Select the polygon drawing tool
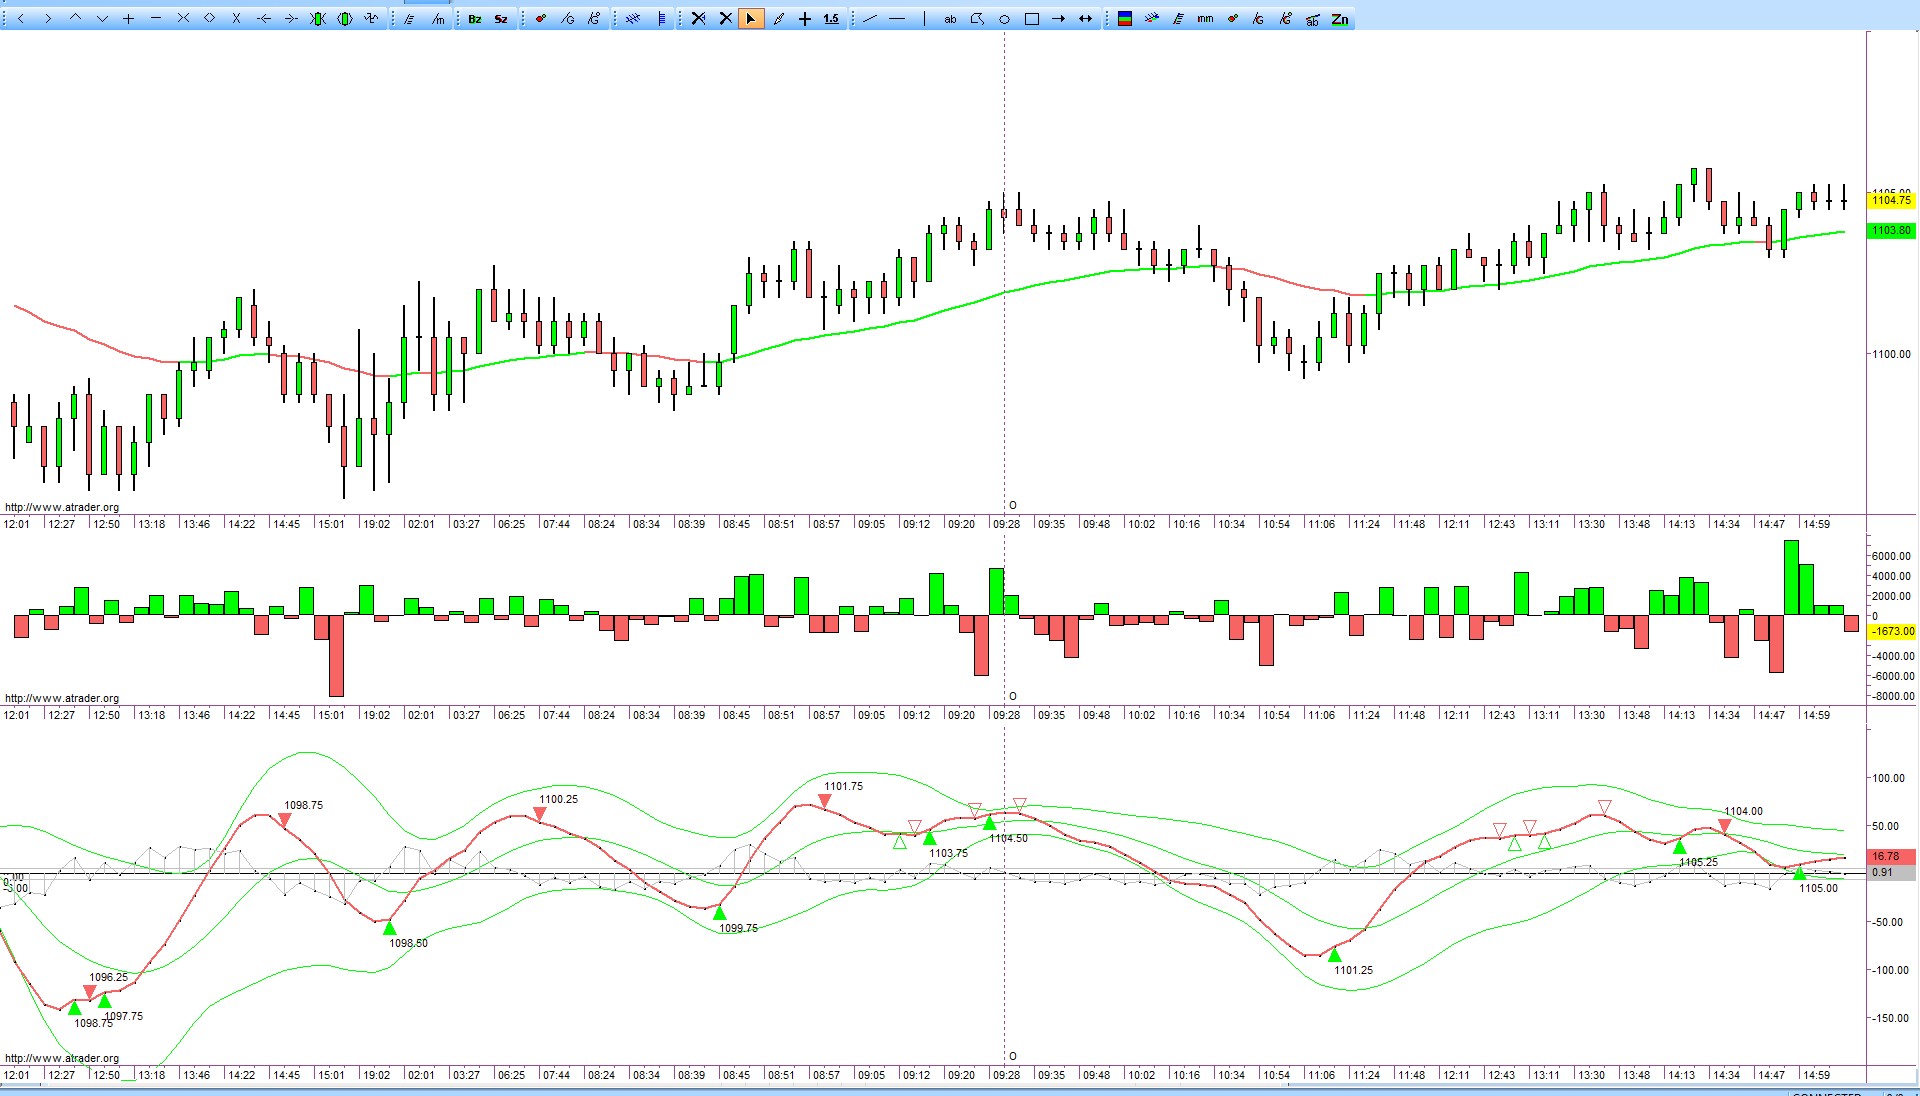 coord(977,19)
